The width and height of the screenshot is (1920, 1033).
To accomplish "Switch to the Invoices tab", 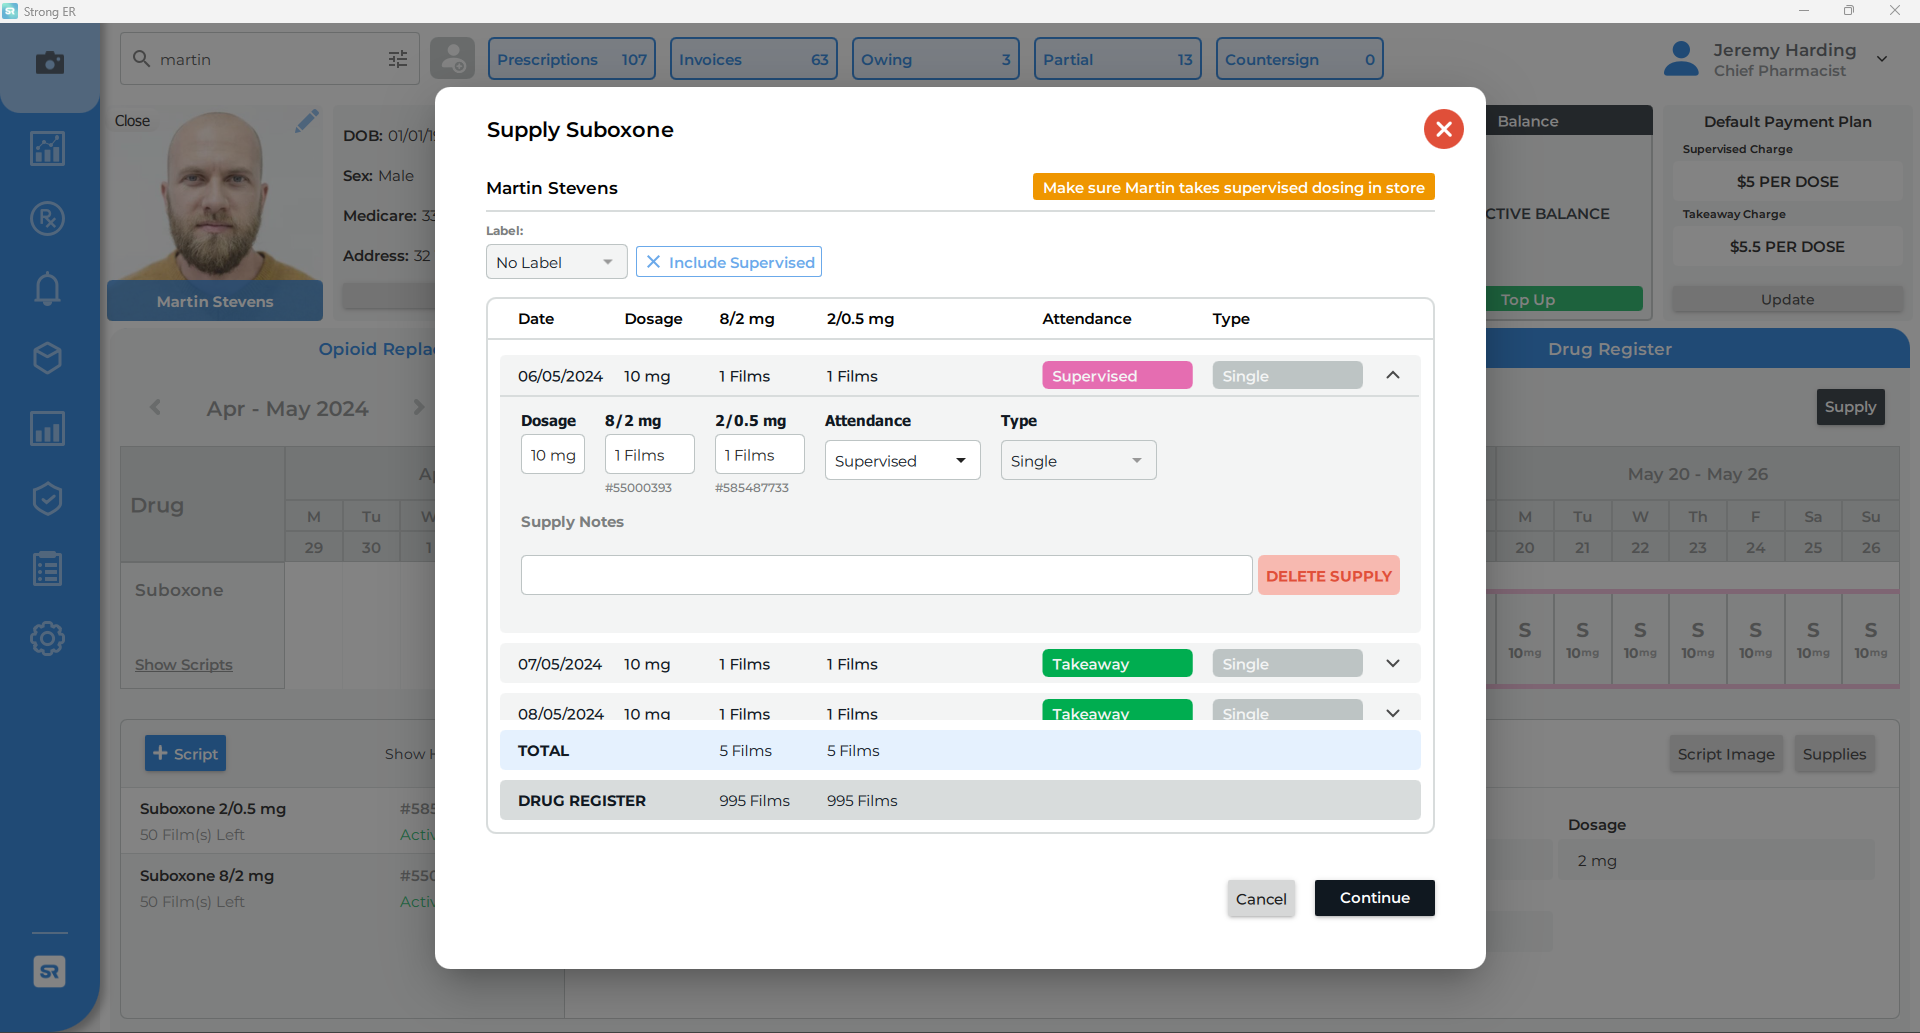I will pyautogui.click(x=753, y=58).
